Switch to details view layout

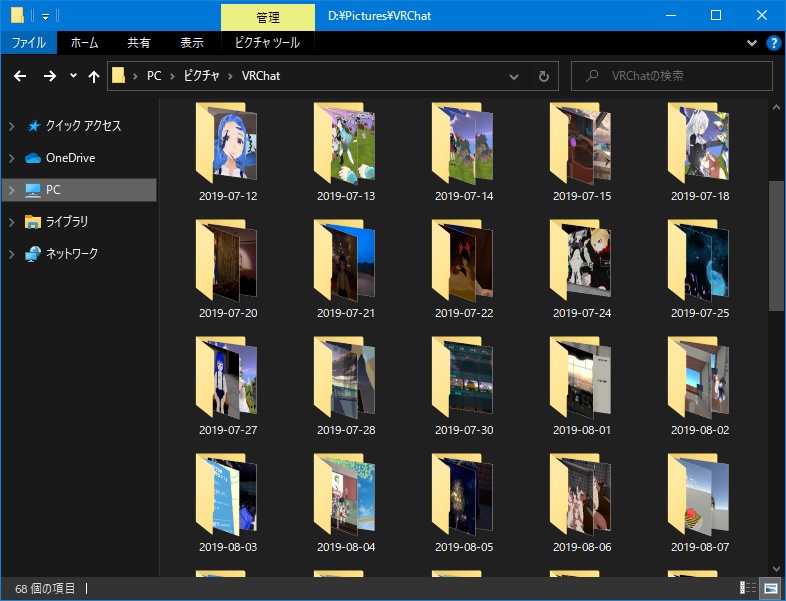coord(748,587)
